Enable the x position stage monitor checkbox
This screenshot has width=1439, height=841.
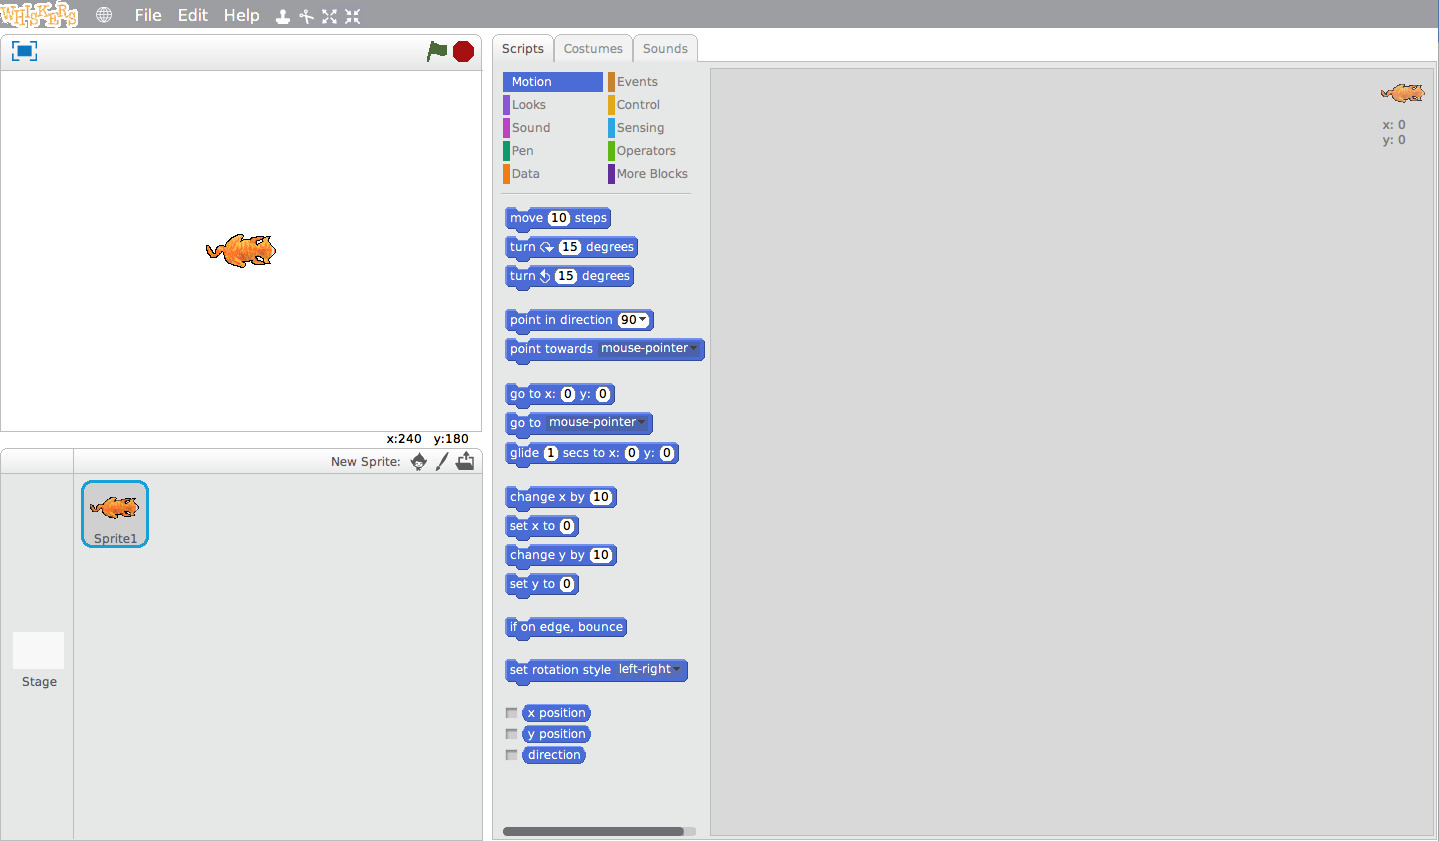pyautogui.click(x=512, y=713)
